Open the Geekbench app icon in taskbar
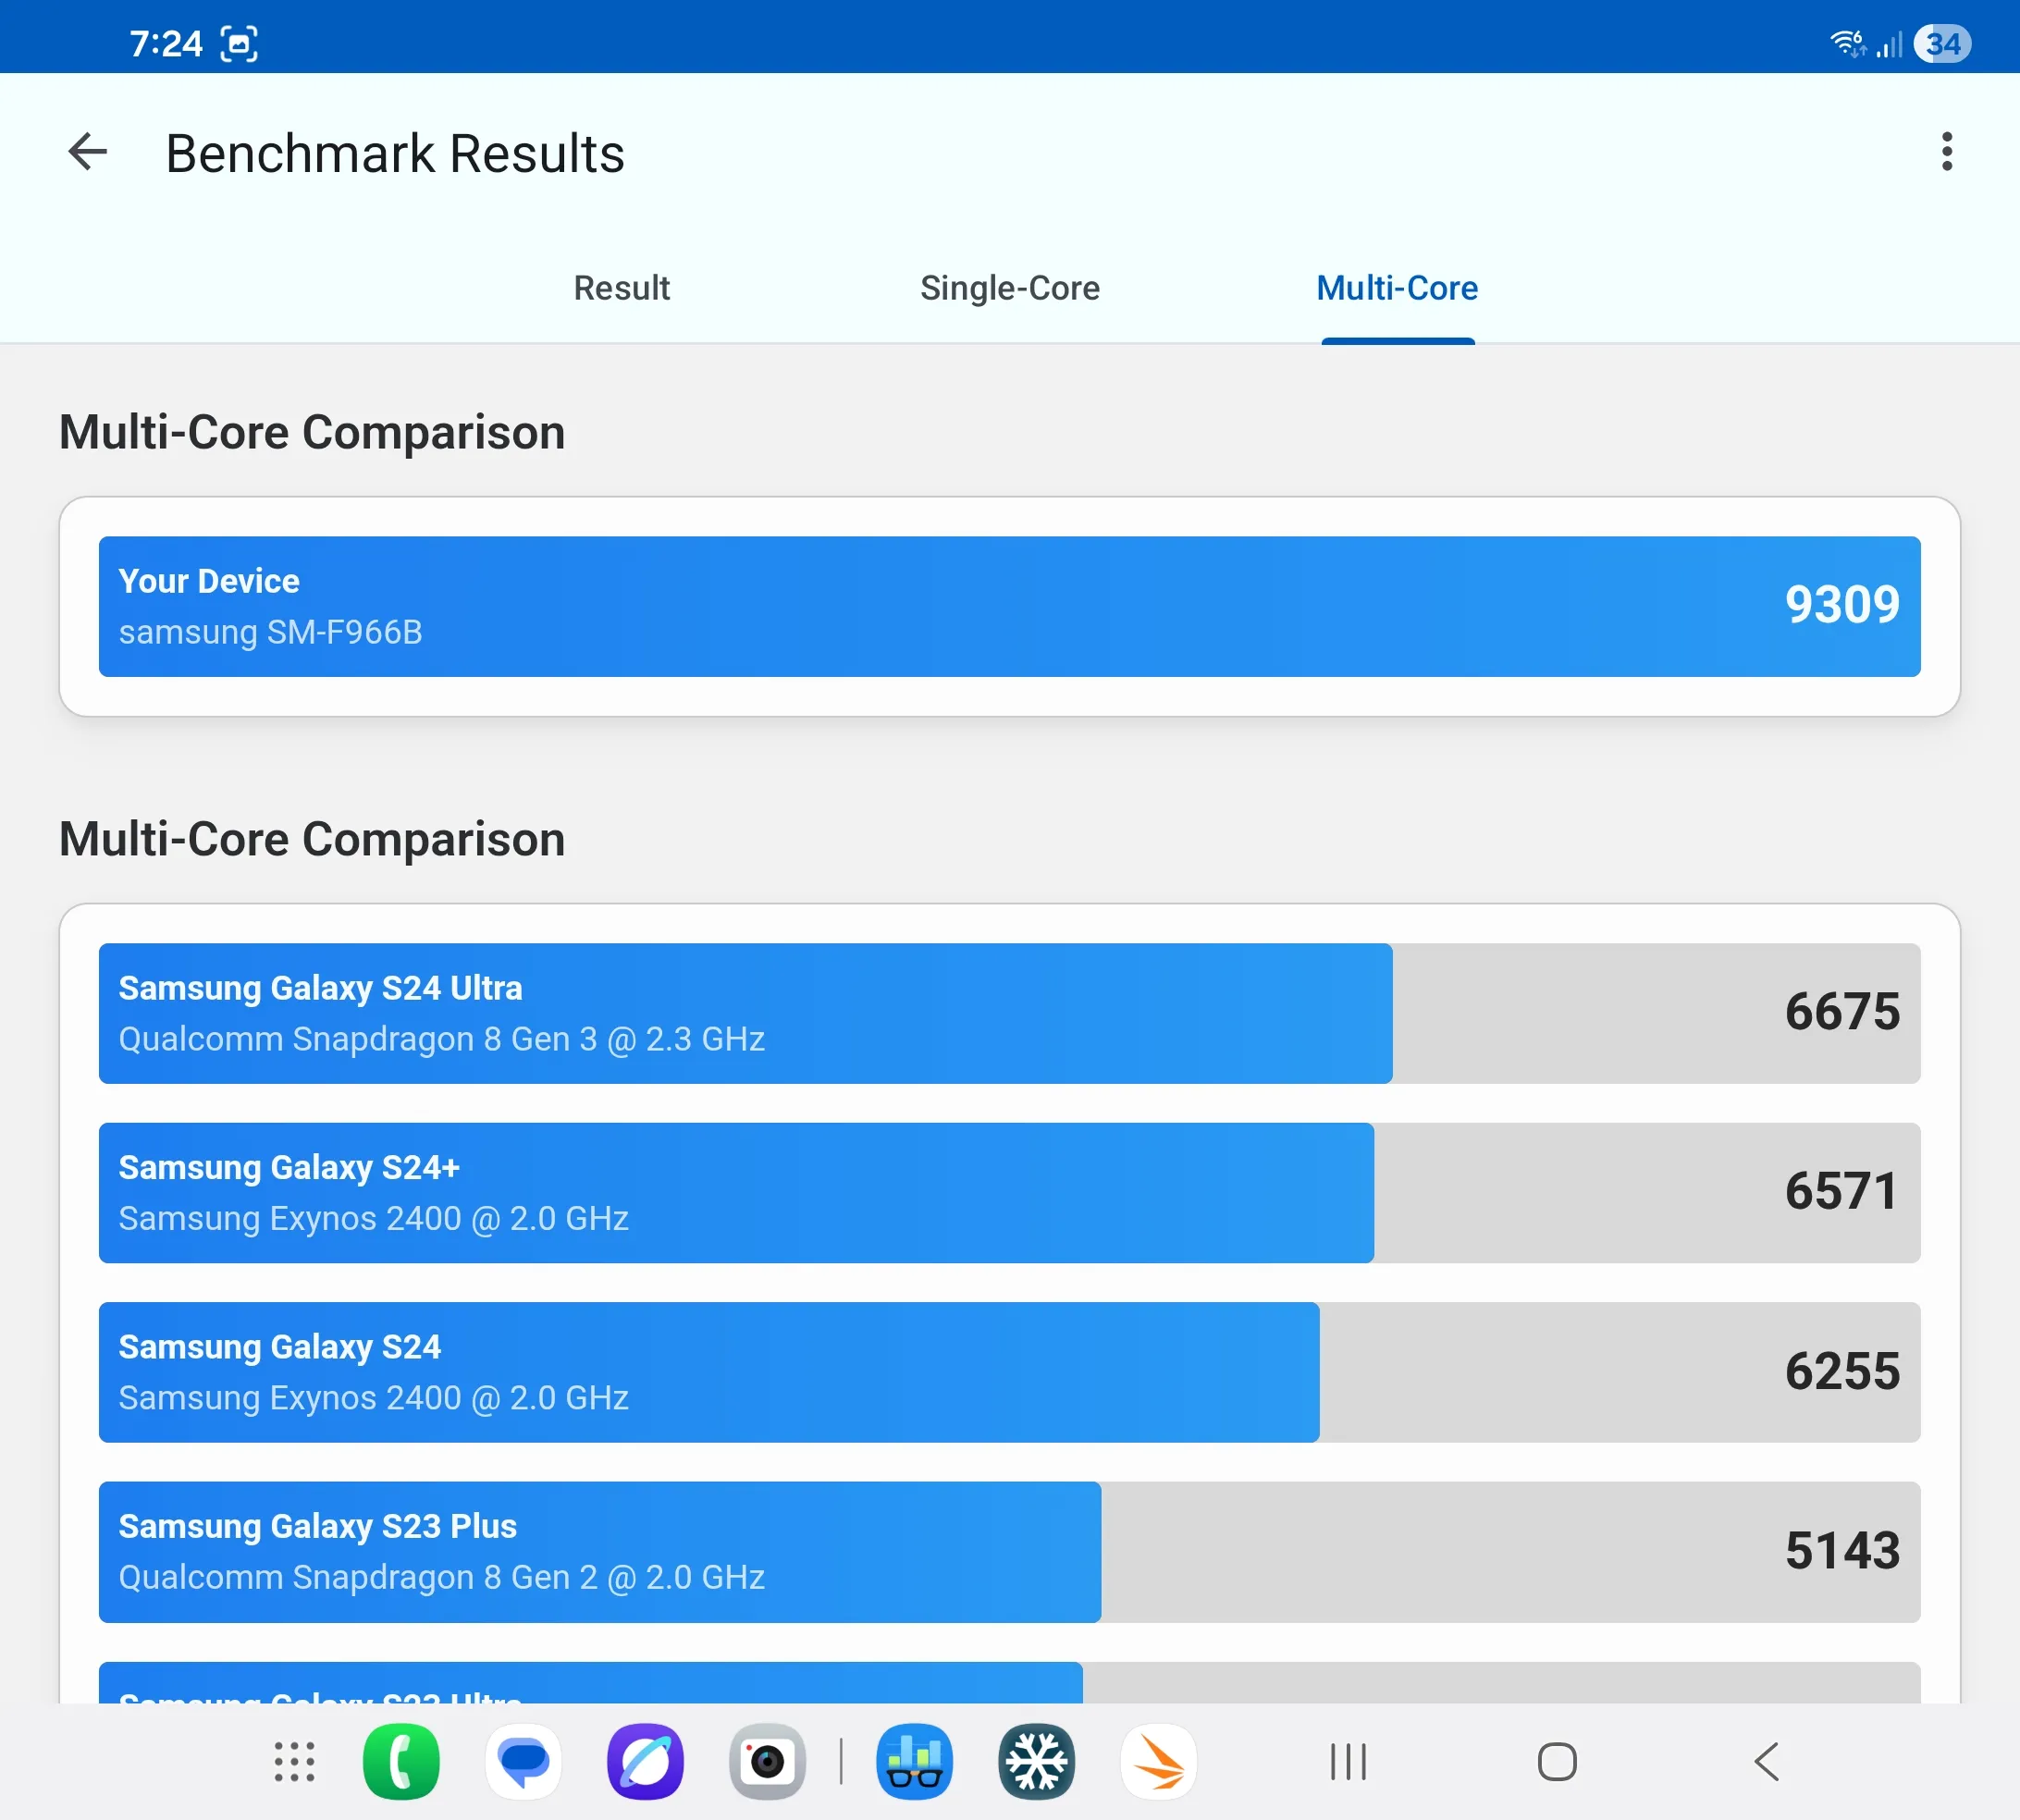 (914, 1762)
